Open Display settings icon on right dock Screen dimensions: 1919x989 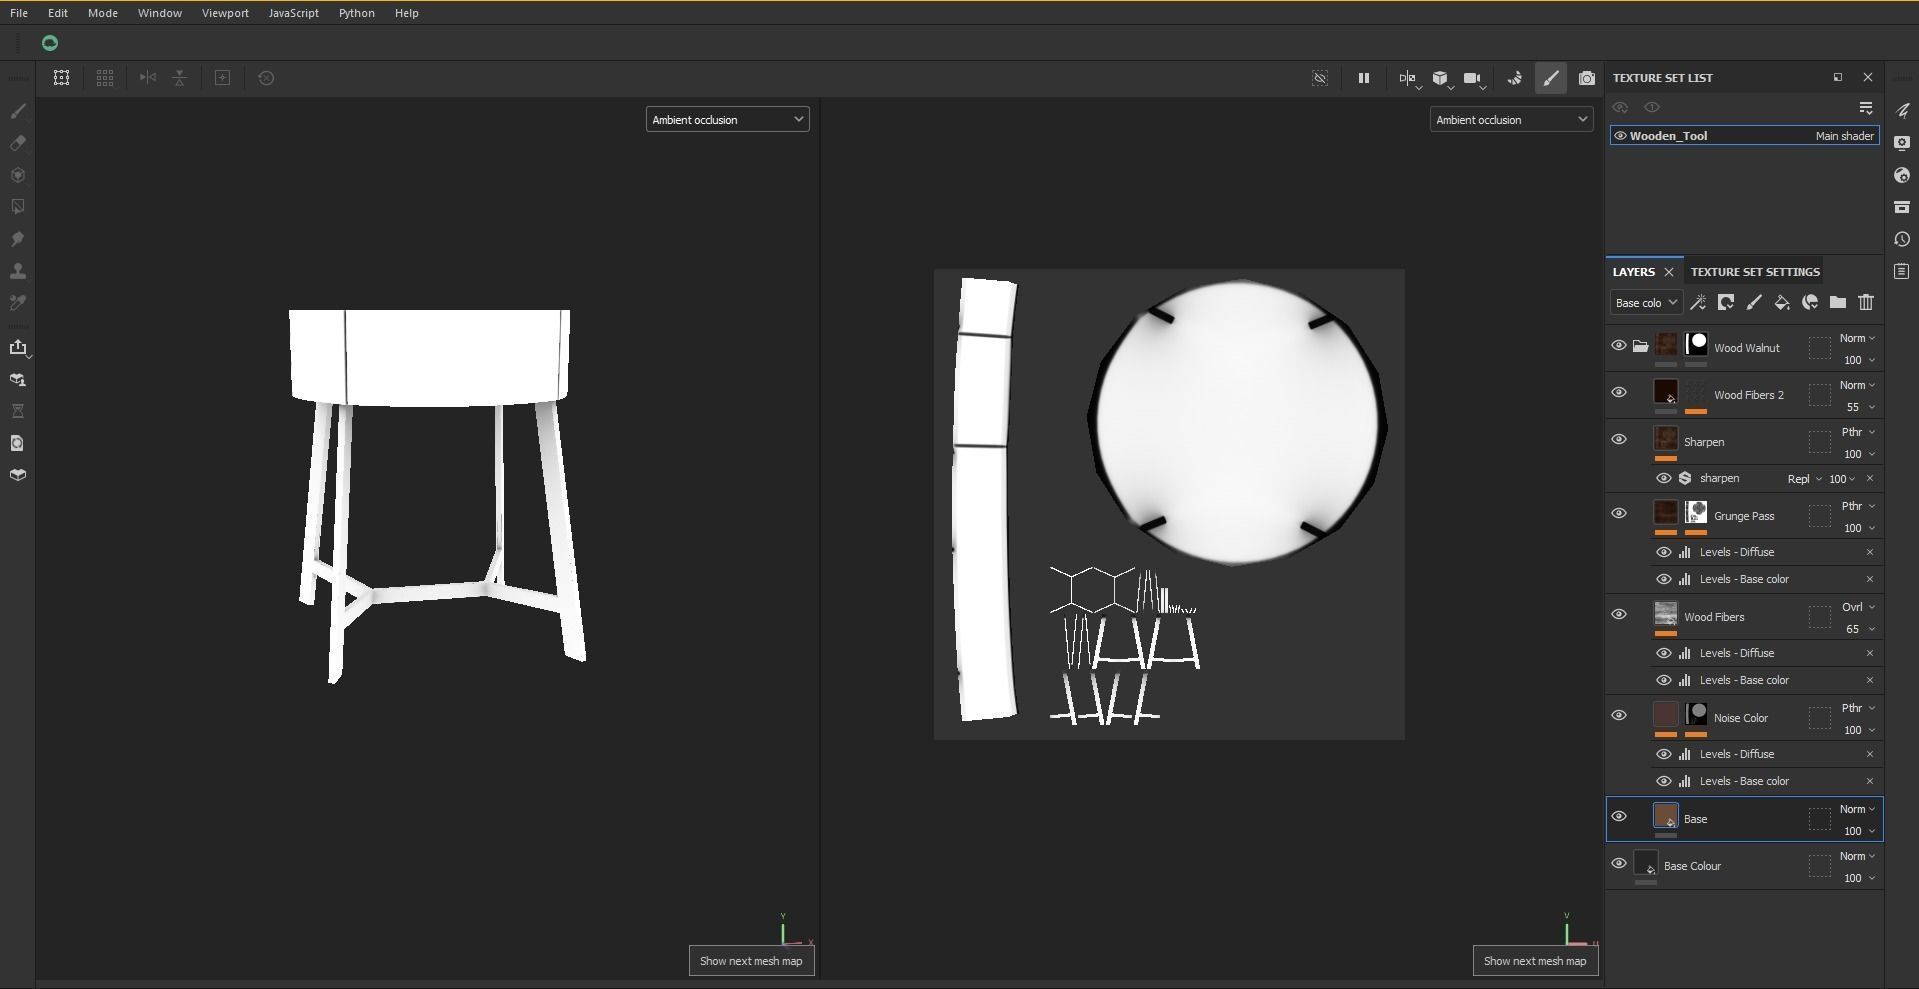click(1902, 143)
